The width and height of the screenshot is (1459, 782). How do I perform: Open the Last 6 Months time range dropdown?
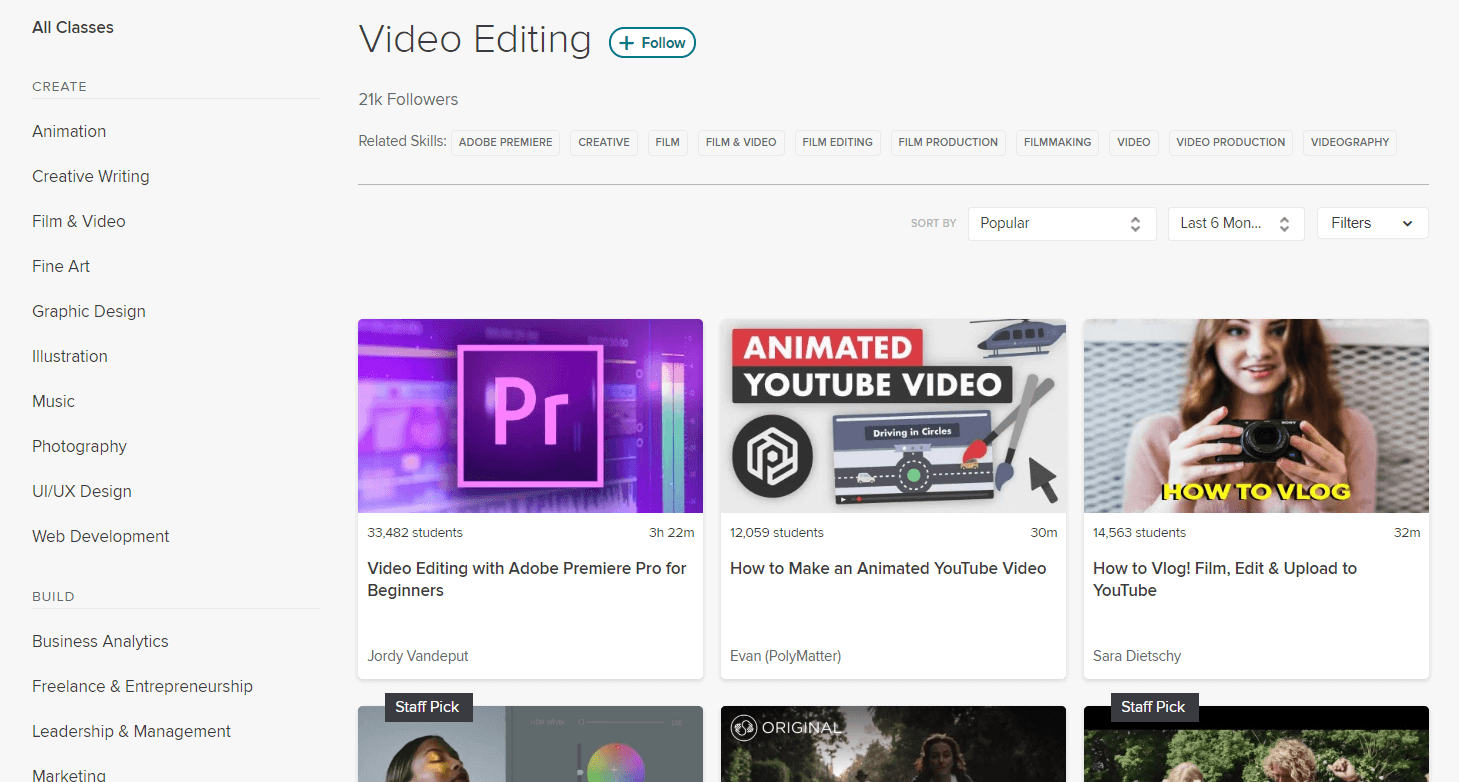pyautogui.click(x=1236, y=223)
